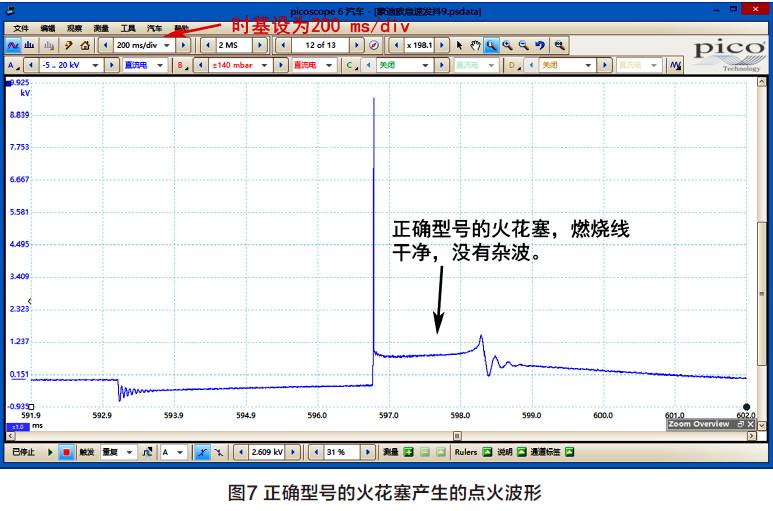Open channel C 关闭 range dropdown
The width and height of the screenshot is (773, 511).
(x=425, y=65)
